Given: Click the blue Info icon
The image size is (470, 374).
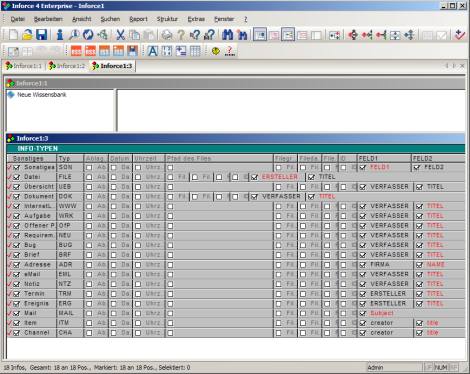Looking at the screenshot, I should click(60, 35).
